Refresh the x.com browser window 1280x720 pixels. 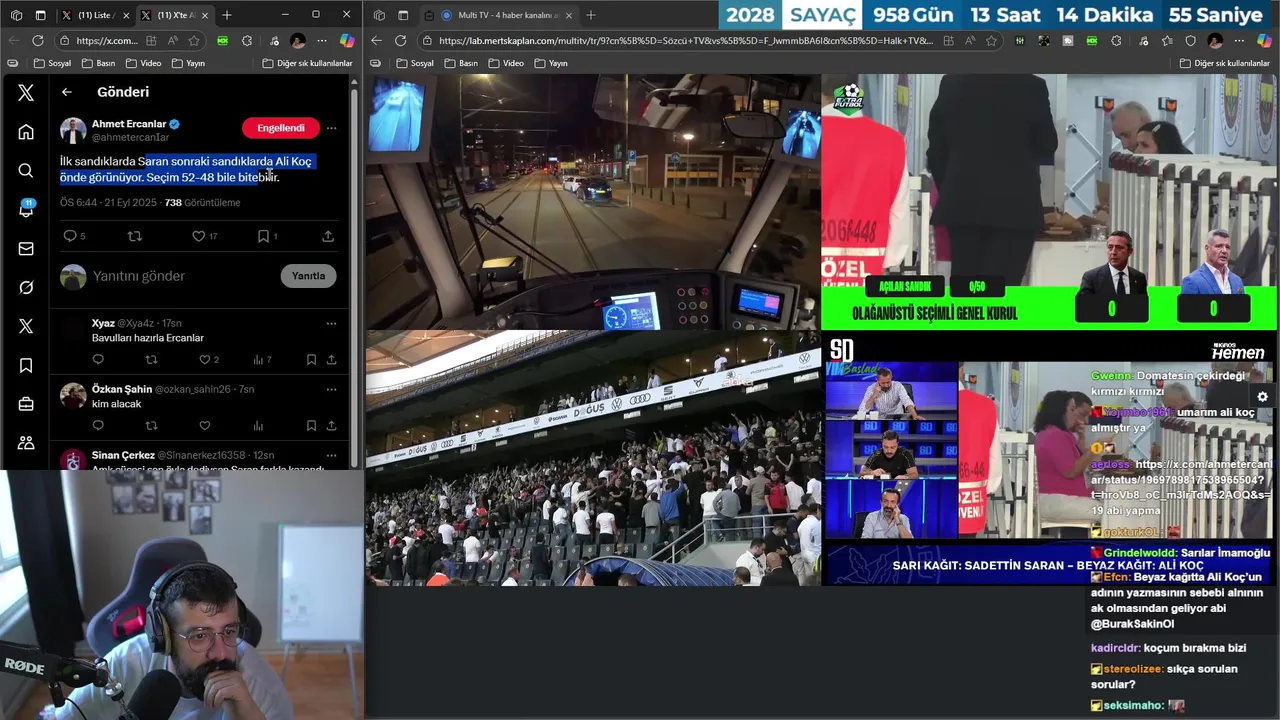click(x=38, y=41)
